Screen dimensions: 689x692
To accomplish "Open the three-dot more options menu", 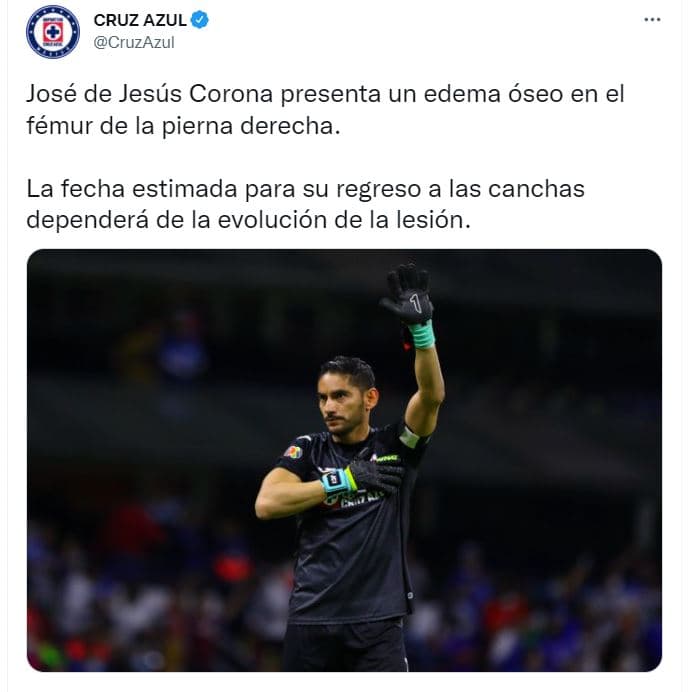I will click(x=652, y=20).
